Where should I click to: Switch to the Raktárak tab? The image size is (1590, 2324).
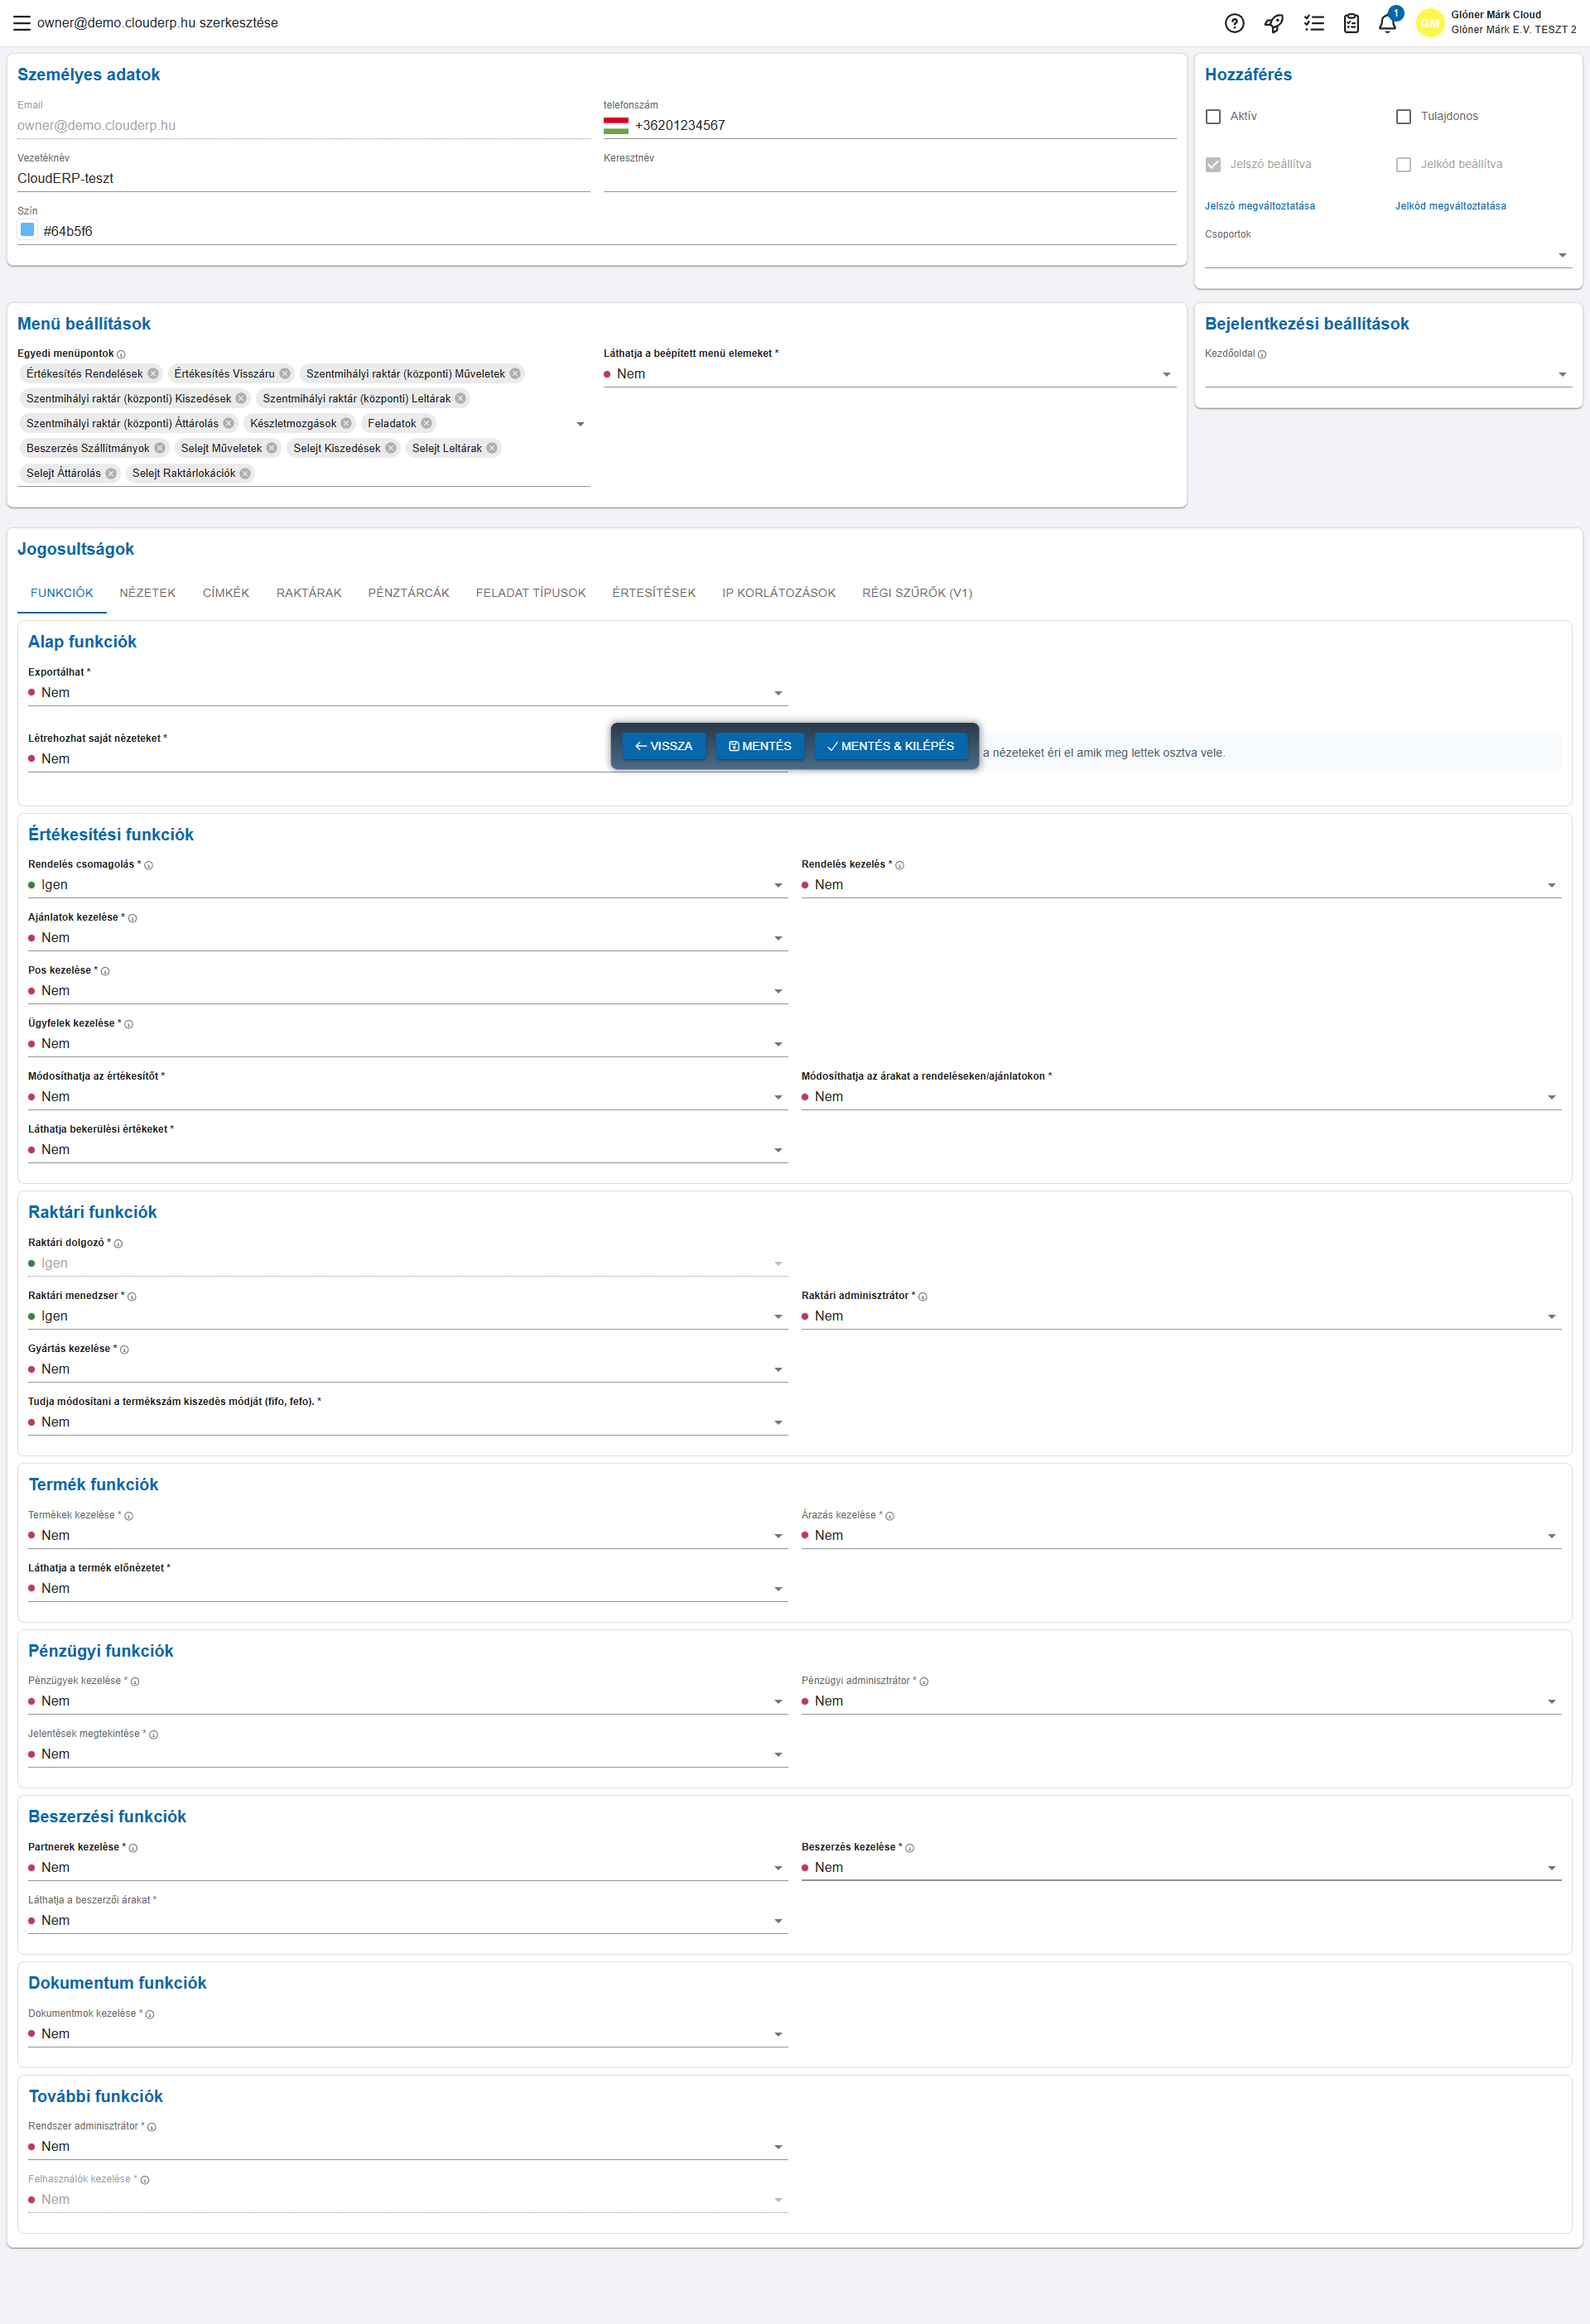[308, 593]
